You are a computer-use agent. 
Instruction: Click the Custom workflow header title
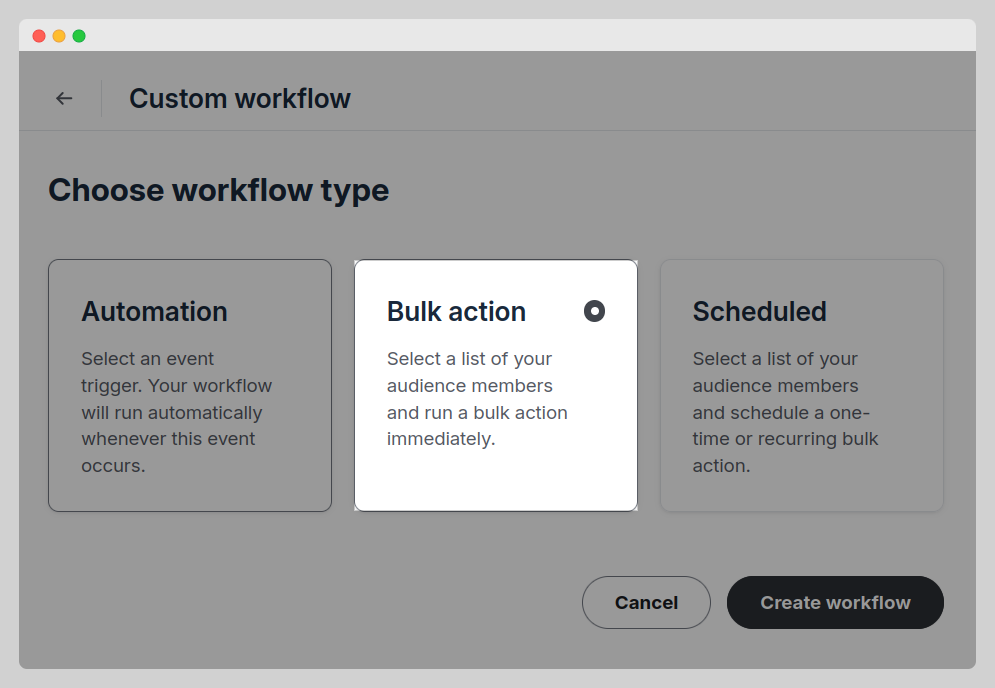[x=240, y=98]
